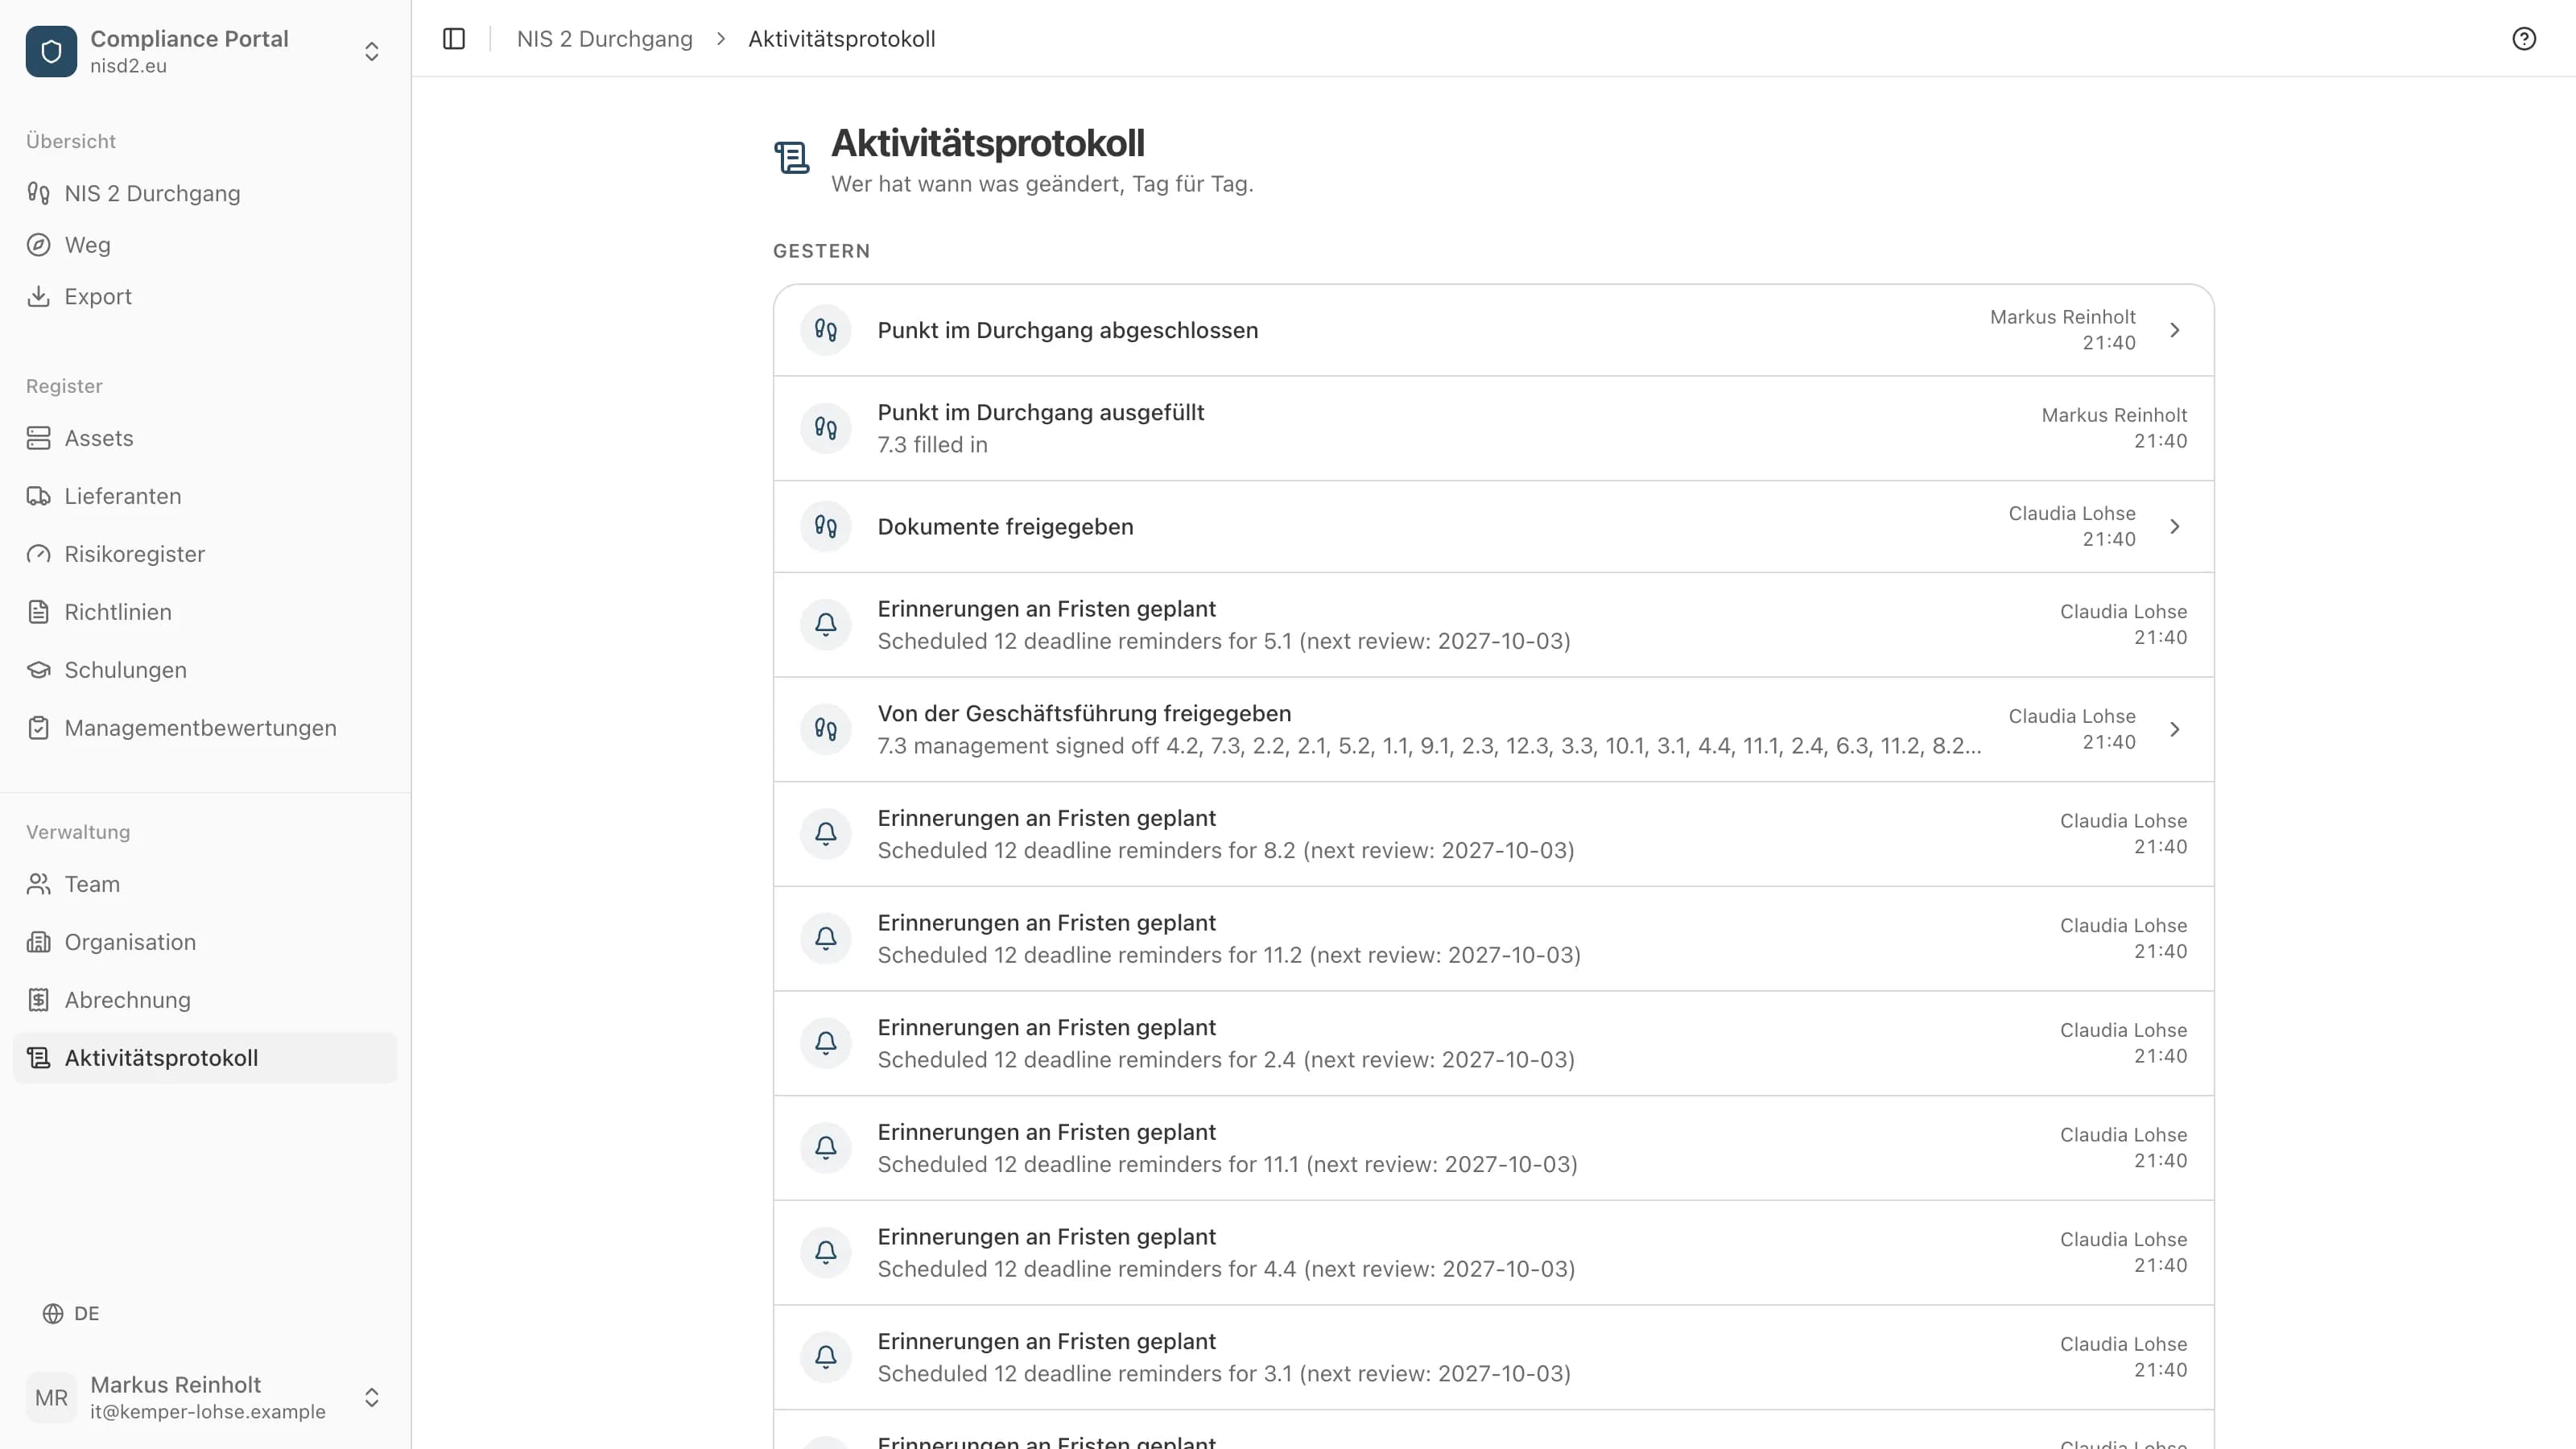Click the GESTERN date heading
This screenshot has height=1449, width=2576.
click(821, 251)
